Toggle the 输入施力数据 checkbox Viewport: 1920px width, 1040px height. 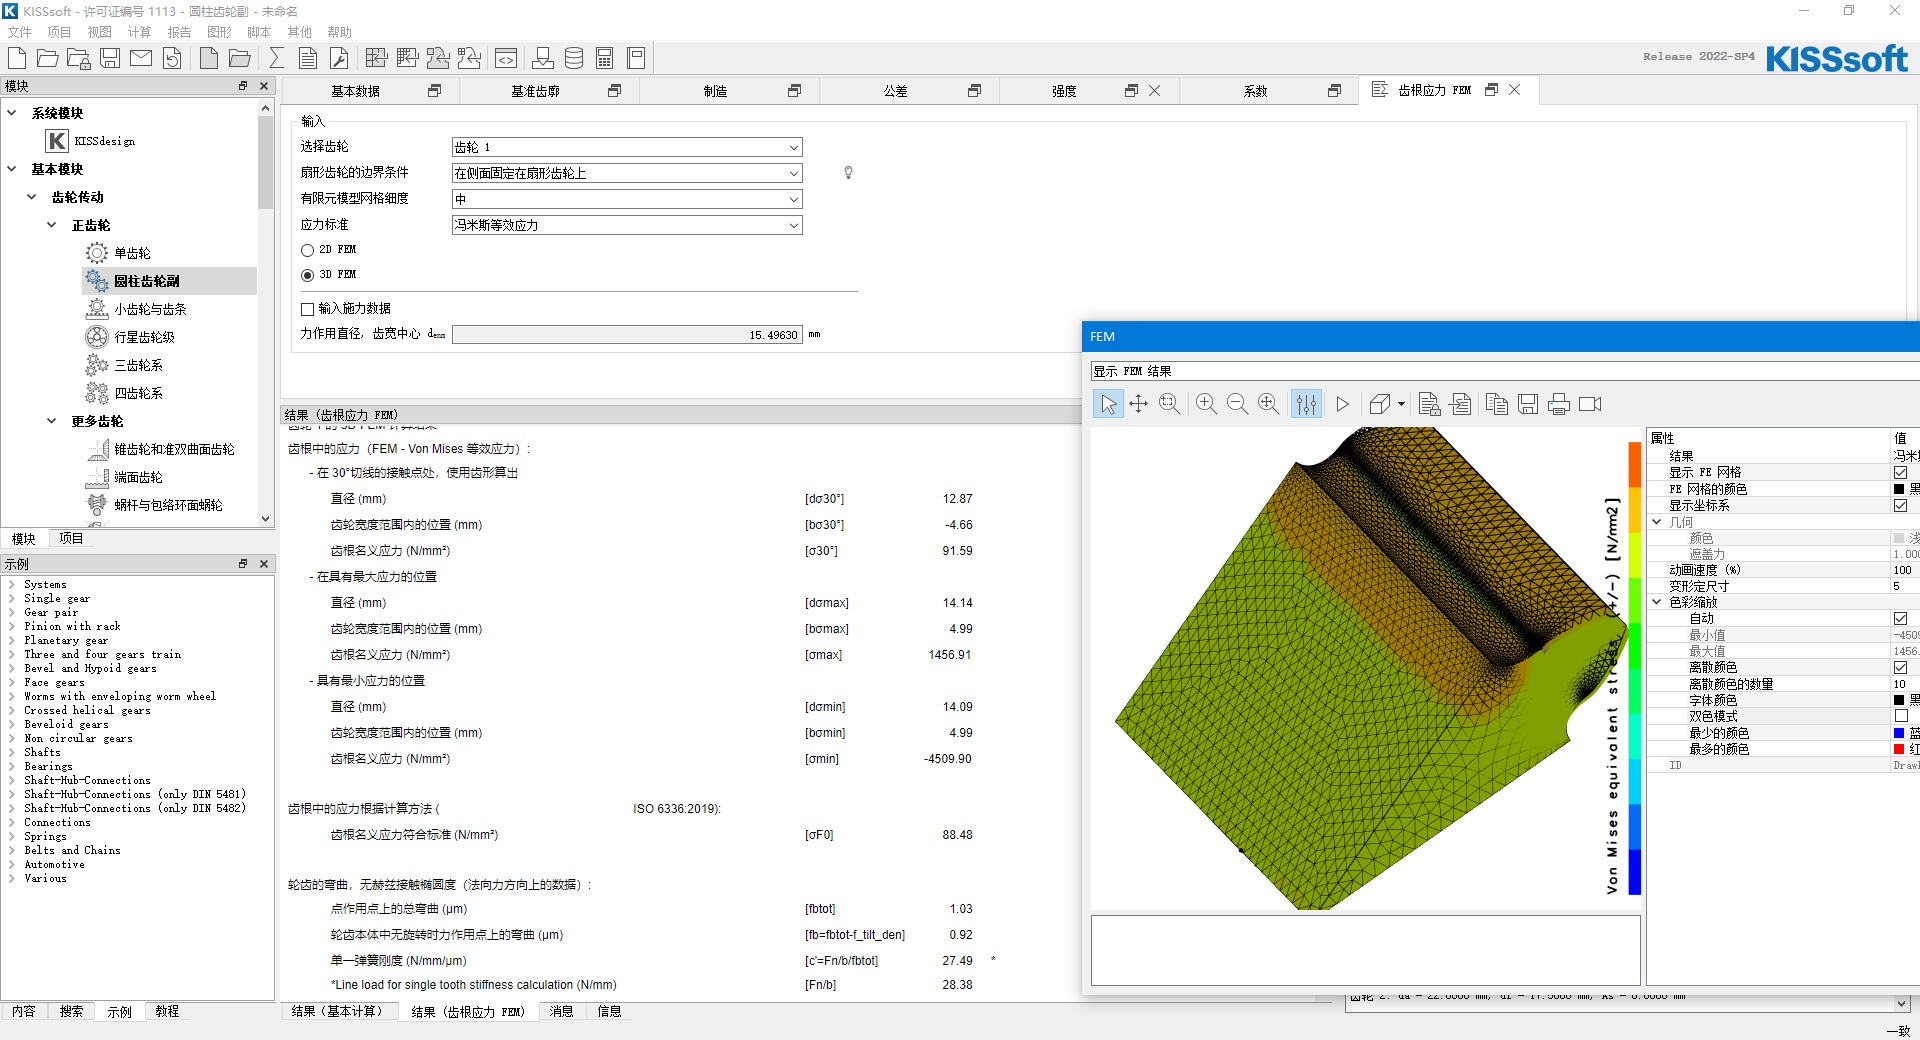pos(308,309)
